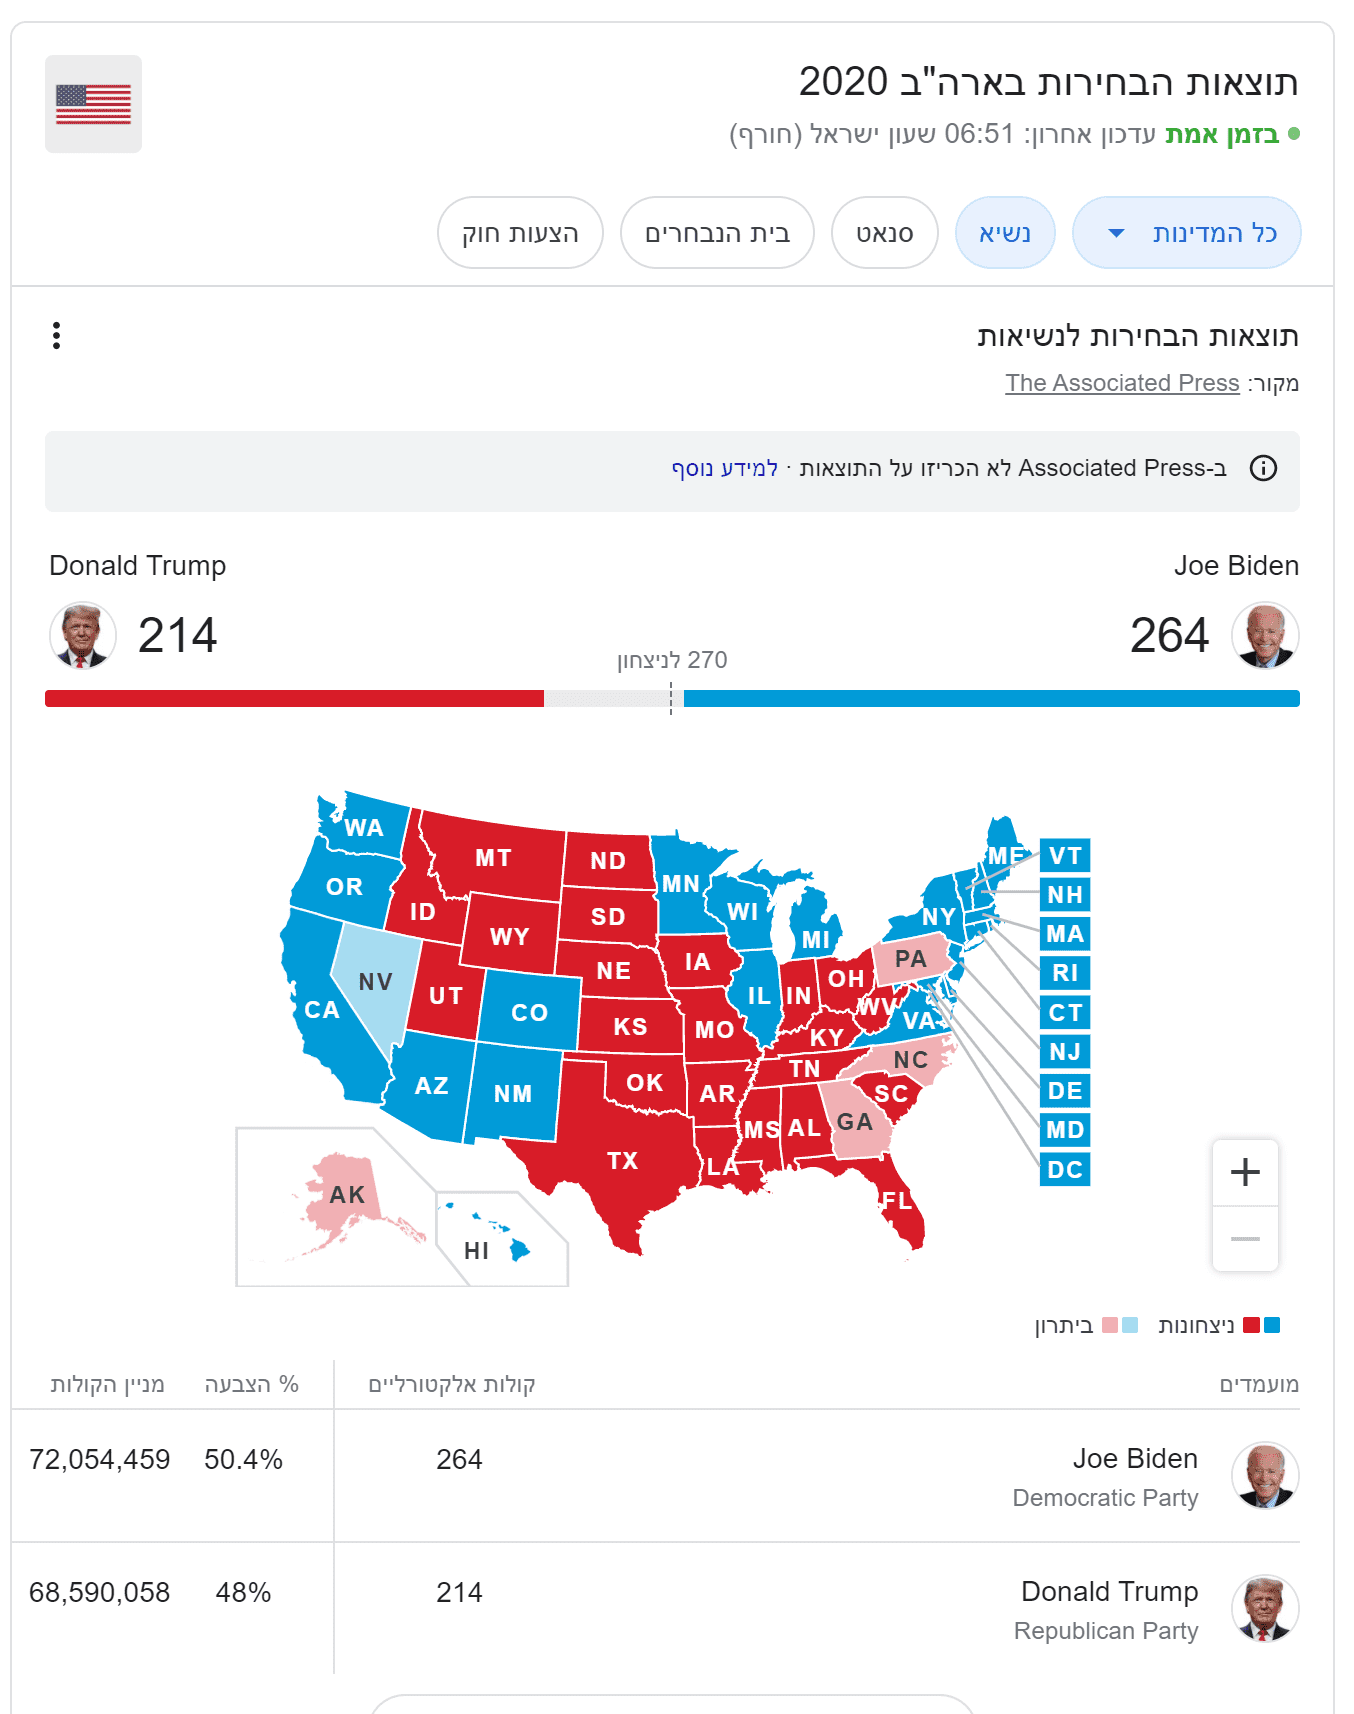
Task: Click the blue Biden electoral progress bar
Action: 990,698
